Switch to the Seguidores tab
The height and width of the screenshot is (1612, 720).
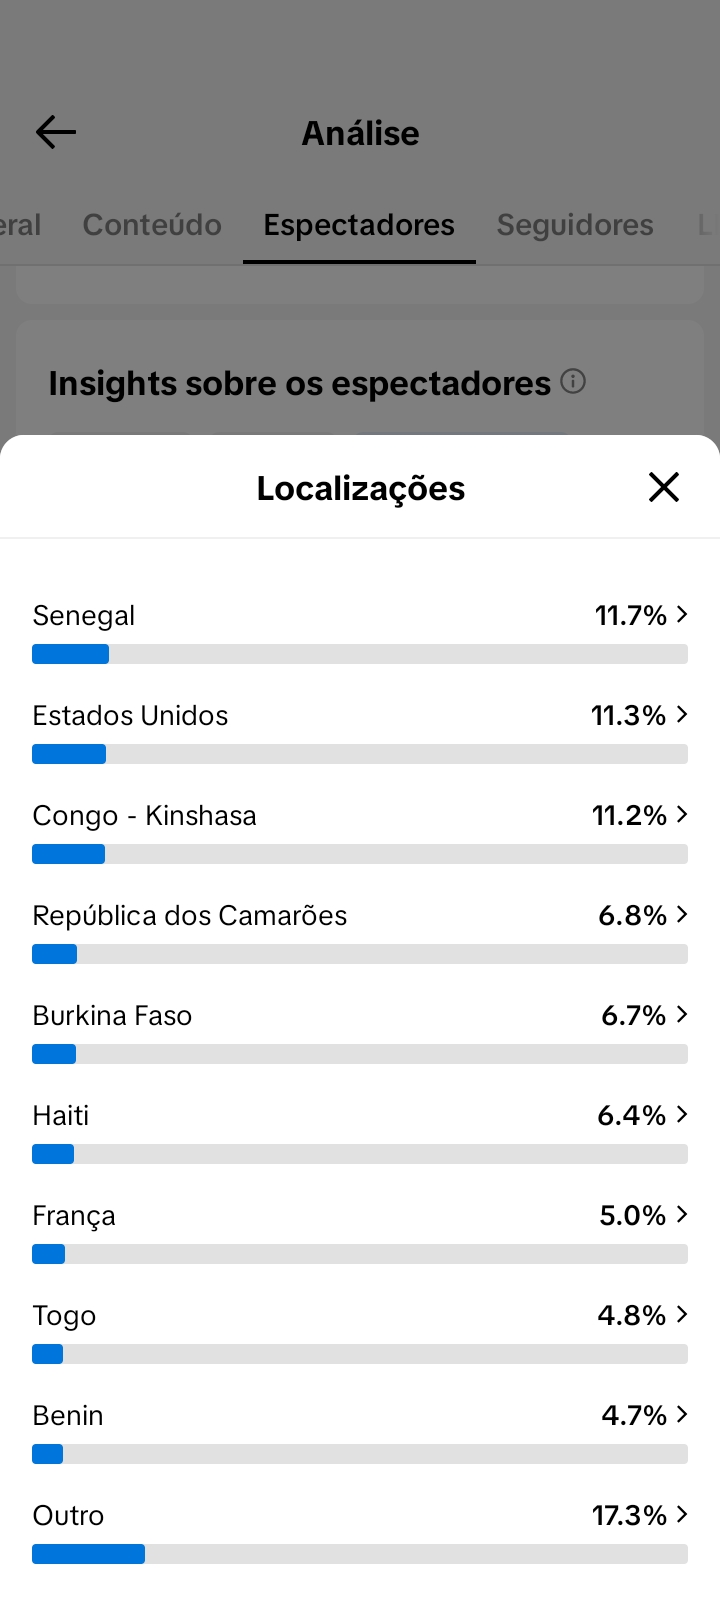575,225
